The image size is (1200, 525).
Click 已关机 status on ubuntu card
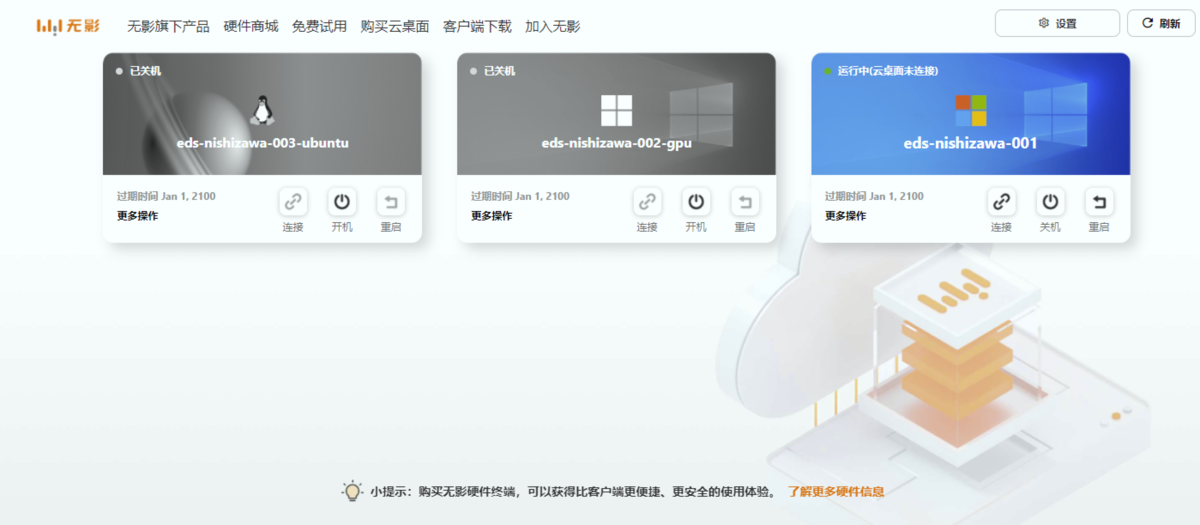tap(145, 71)
